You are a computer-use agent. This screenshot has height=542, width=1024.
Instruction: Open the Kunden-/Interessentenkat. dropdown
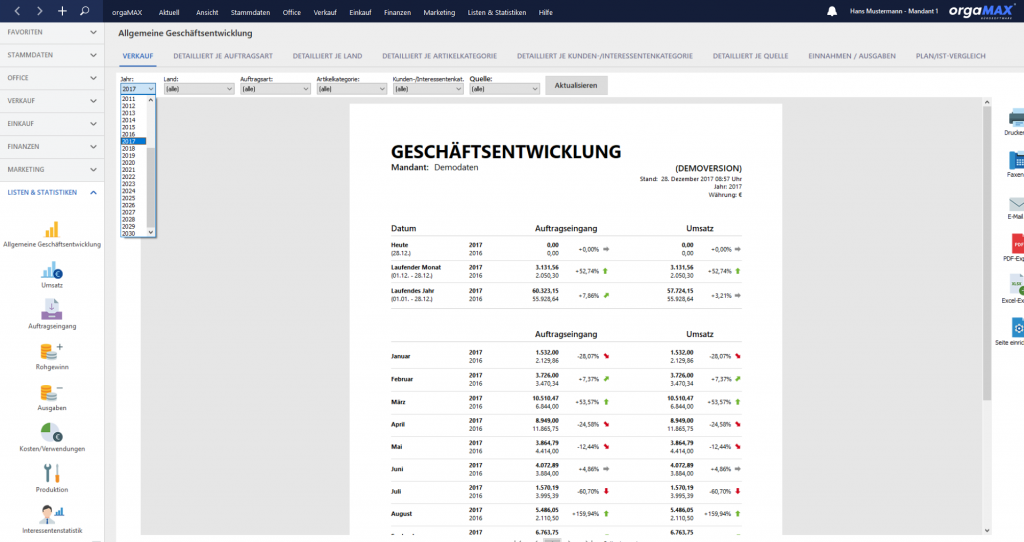[428, 89]
